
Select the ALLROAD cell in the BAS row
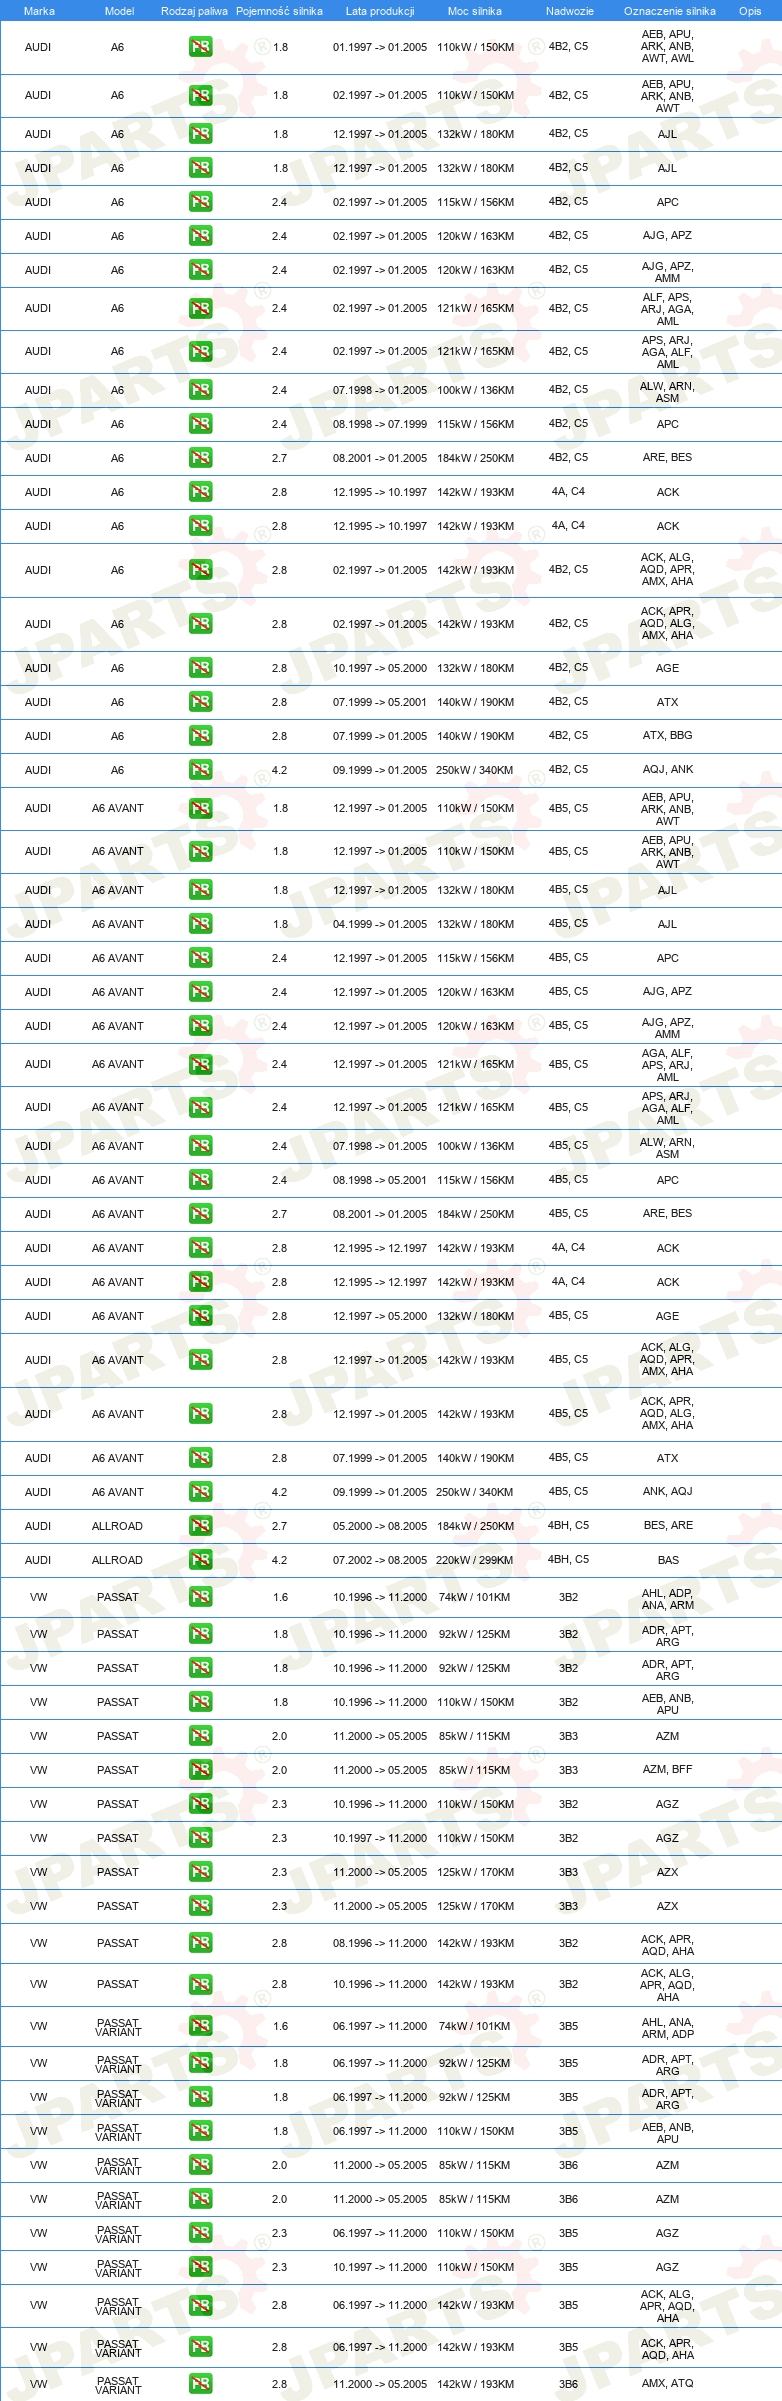117,1560
